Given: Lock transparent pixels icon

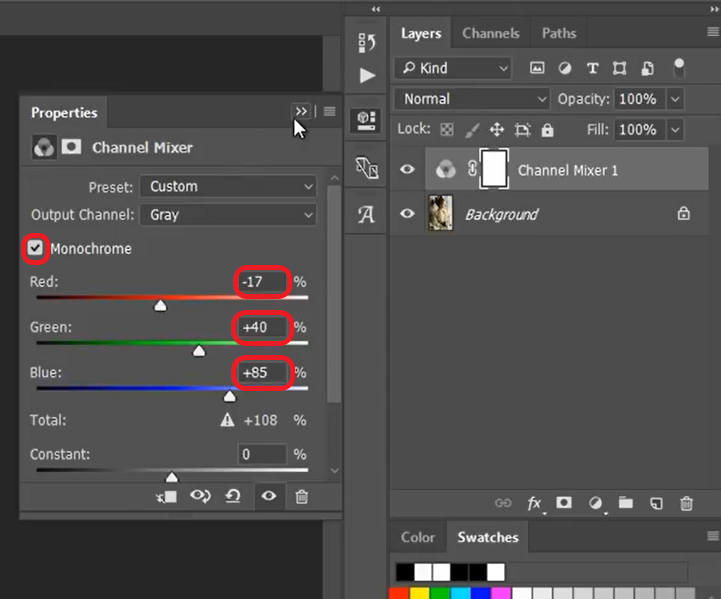Looking at the screenshot, I should [446, 130].
